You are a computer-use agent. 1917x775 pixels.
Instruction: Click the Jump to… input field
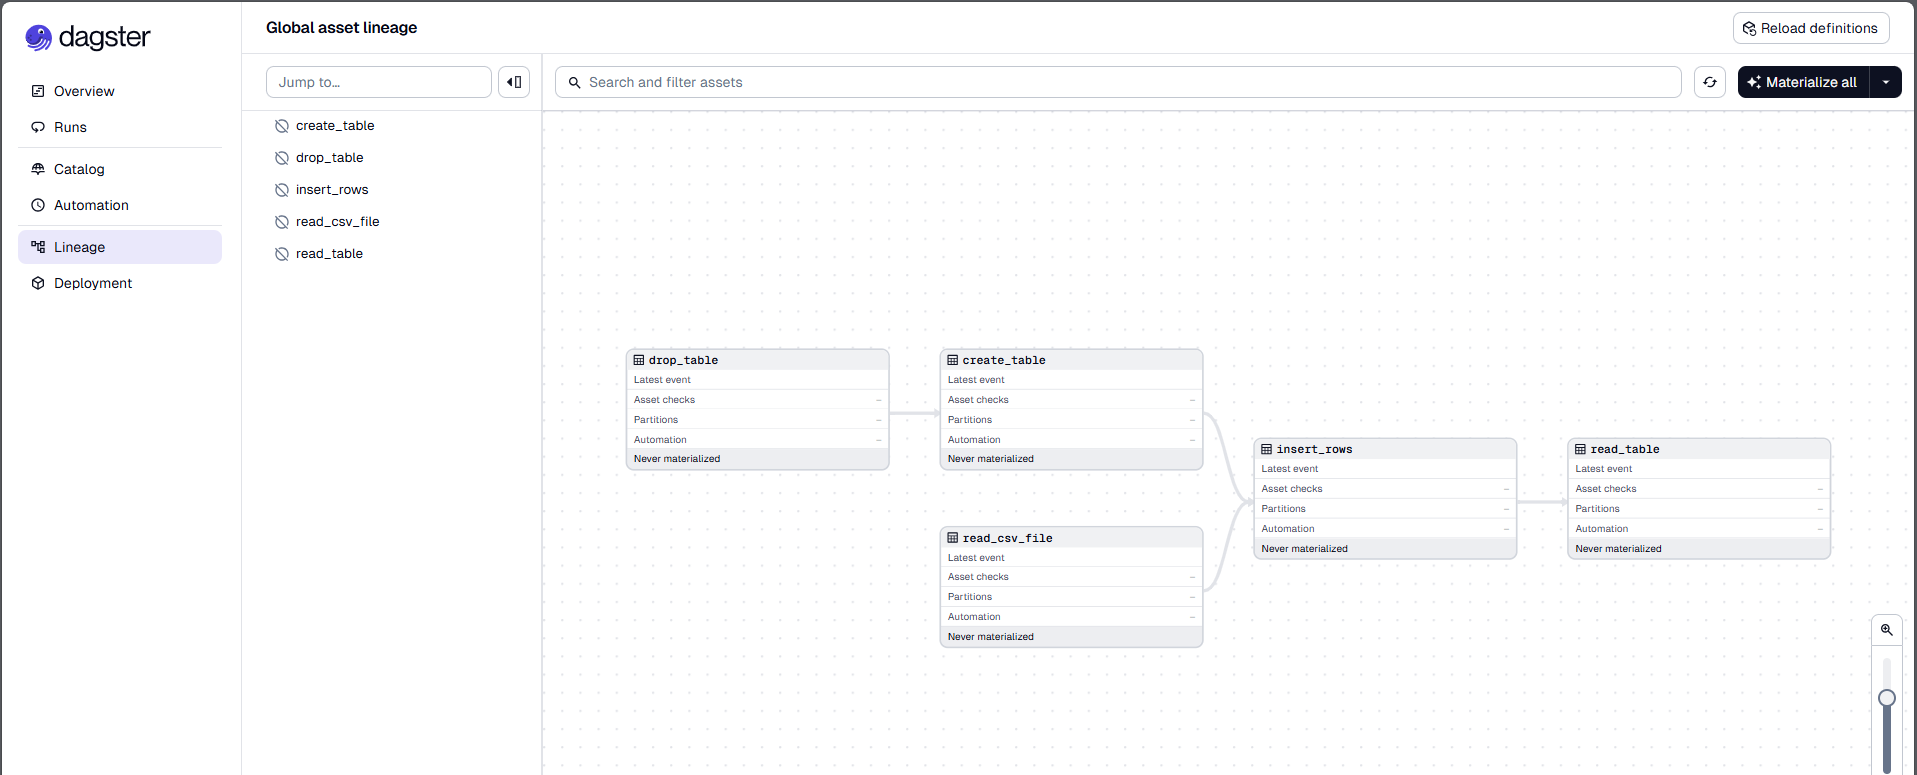pyautogui.click(x=379, y=82)
